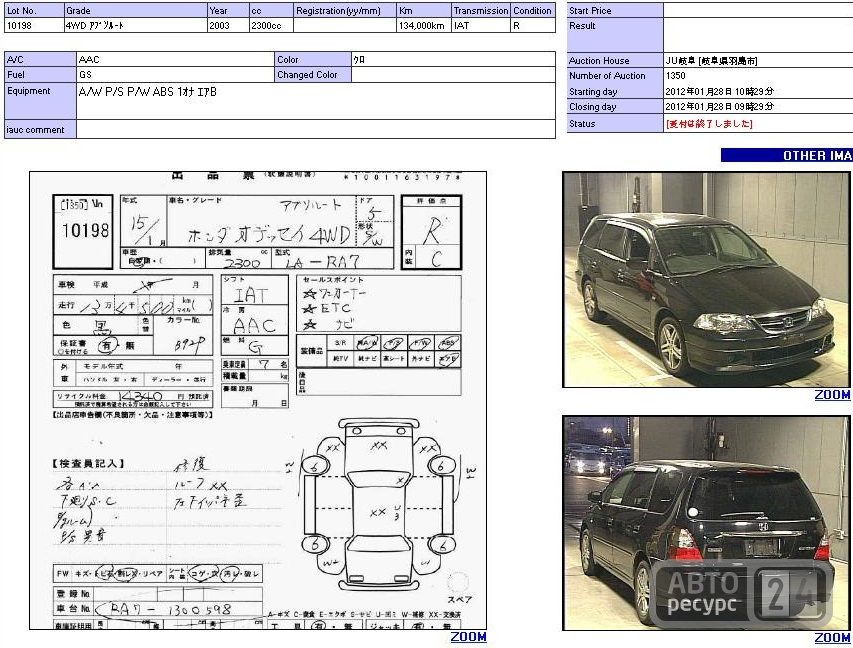Screen dimensions: 853x648
Task: Select year value 2003
Action: coord(219,26)
